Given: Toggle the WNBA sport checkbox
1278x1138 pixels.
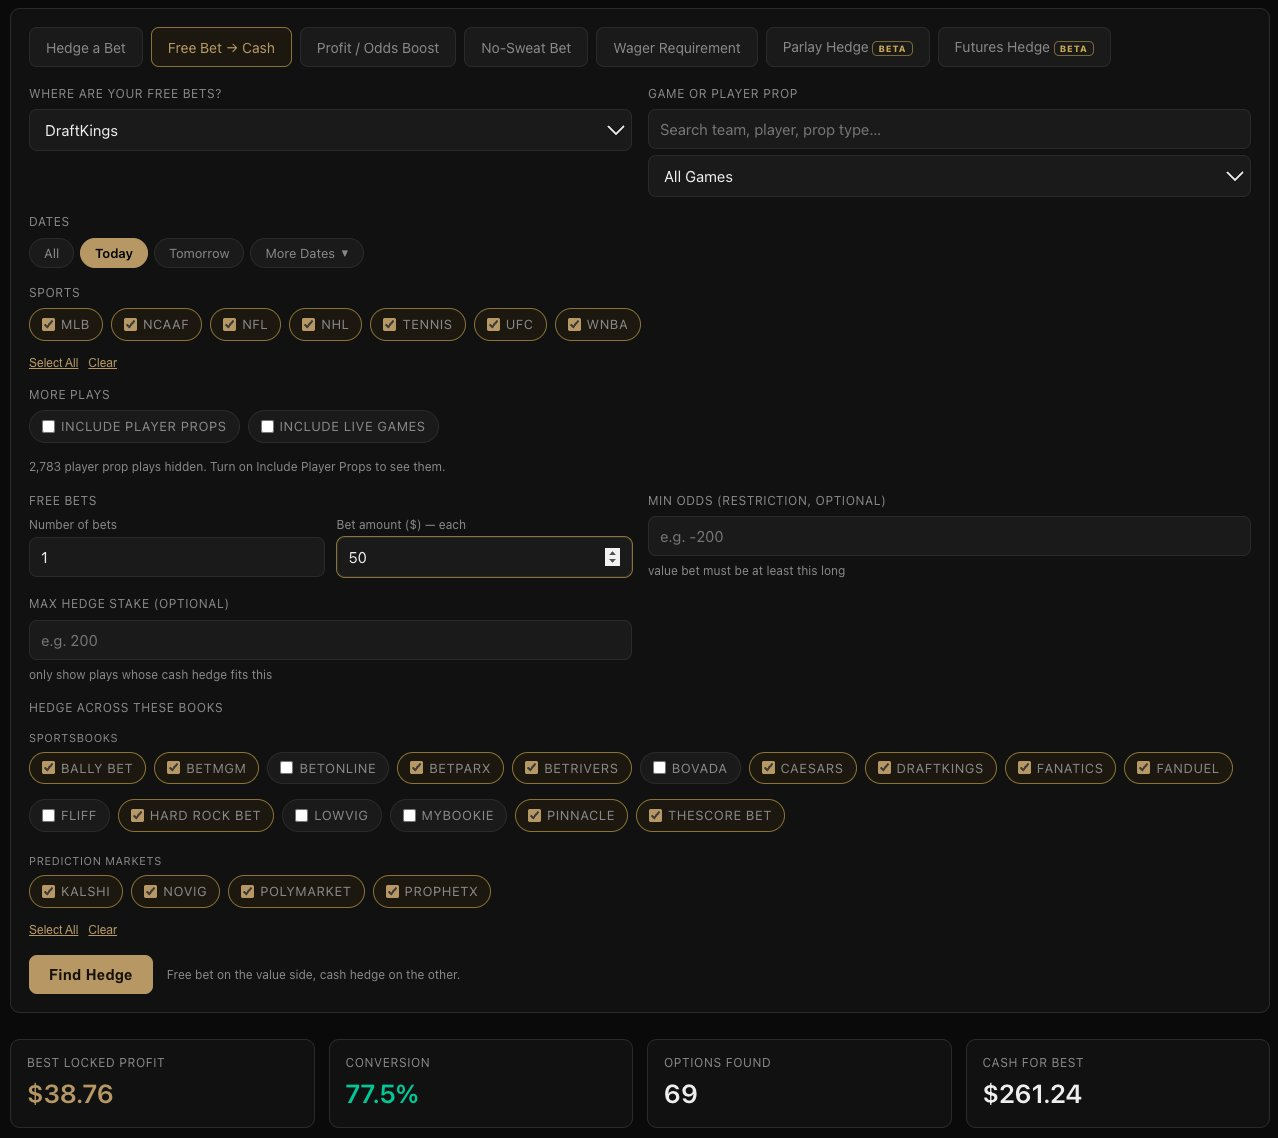Looking at the screenshot, I should click(x=574, y=324).
